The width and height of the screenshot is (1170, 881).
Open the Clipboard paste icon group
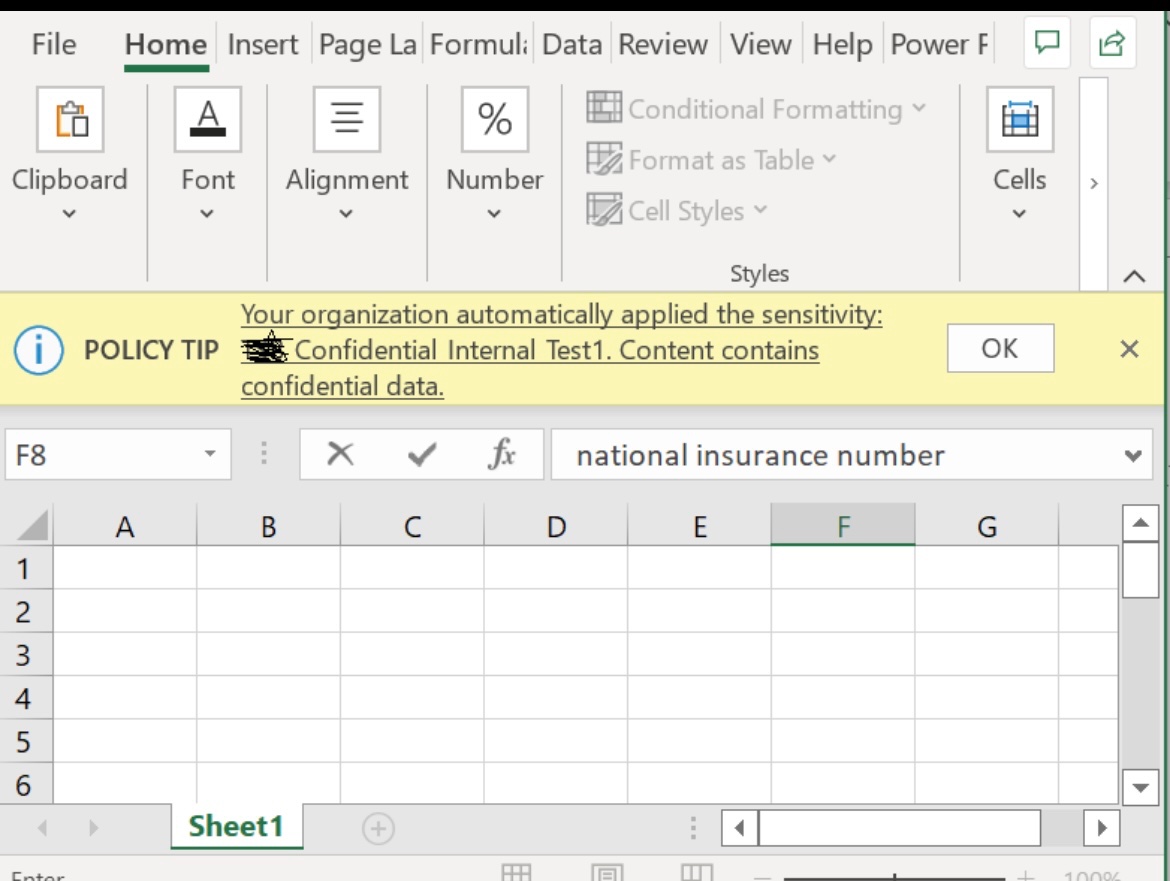tap(70, 119)
